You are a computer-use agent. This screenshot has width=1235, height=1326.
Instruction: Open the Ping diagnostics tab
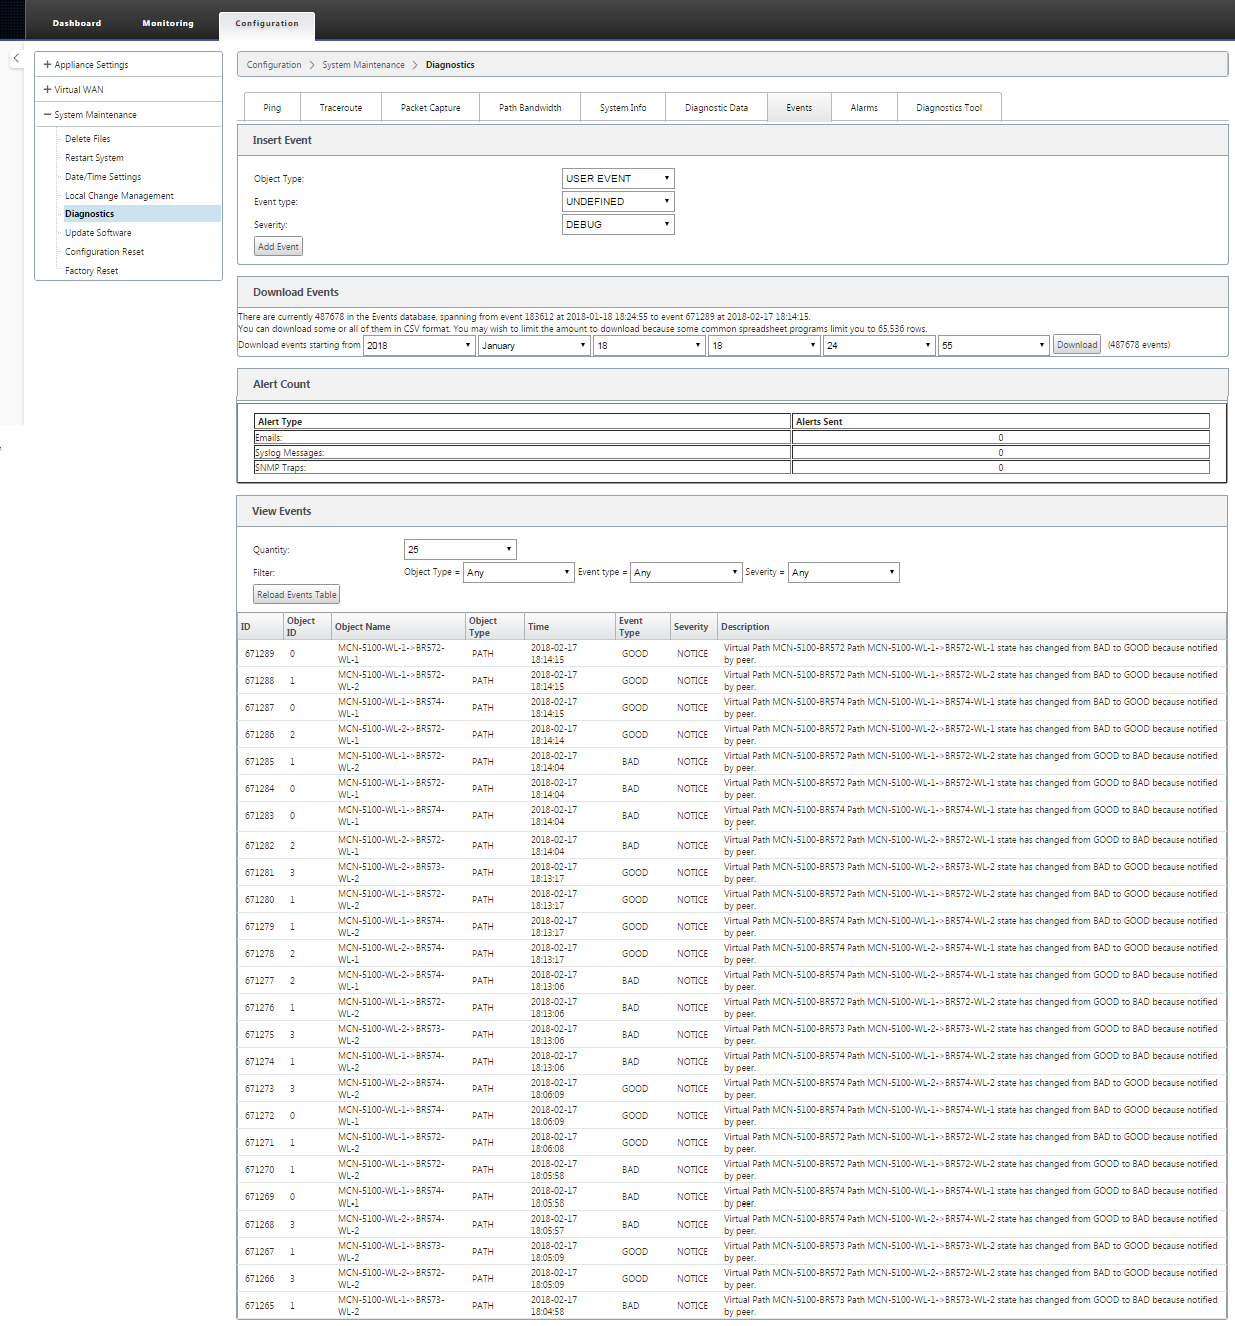[272, 108]
